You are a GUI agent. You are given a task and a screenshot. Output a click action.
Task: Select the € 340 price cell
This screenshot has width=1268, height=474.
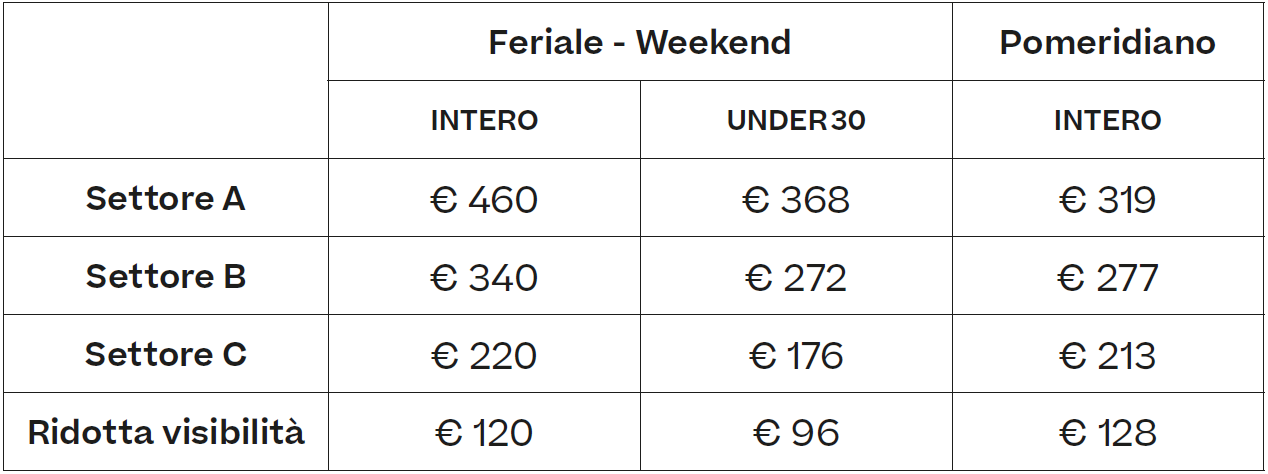pyautogui.click(x=484, y=277)
